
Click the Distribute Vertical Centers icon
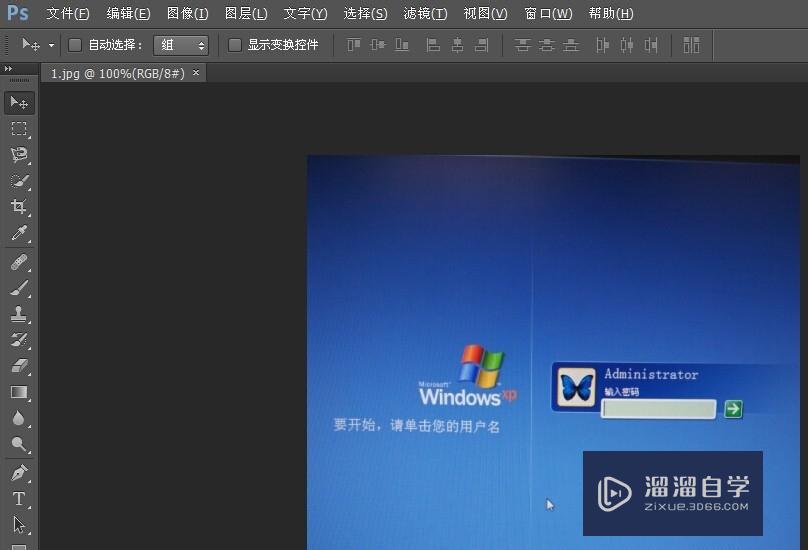(547, 45)
